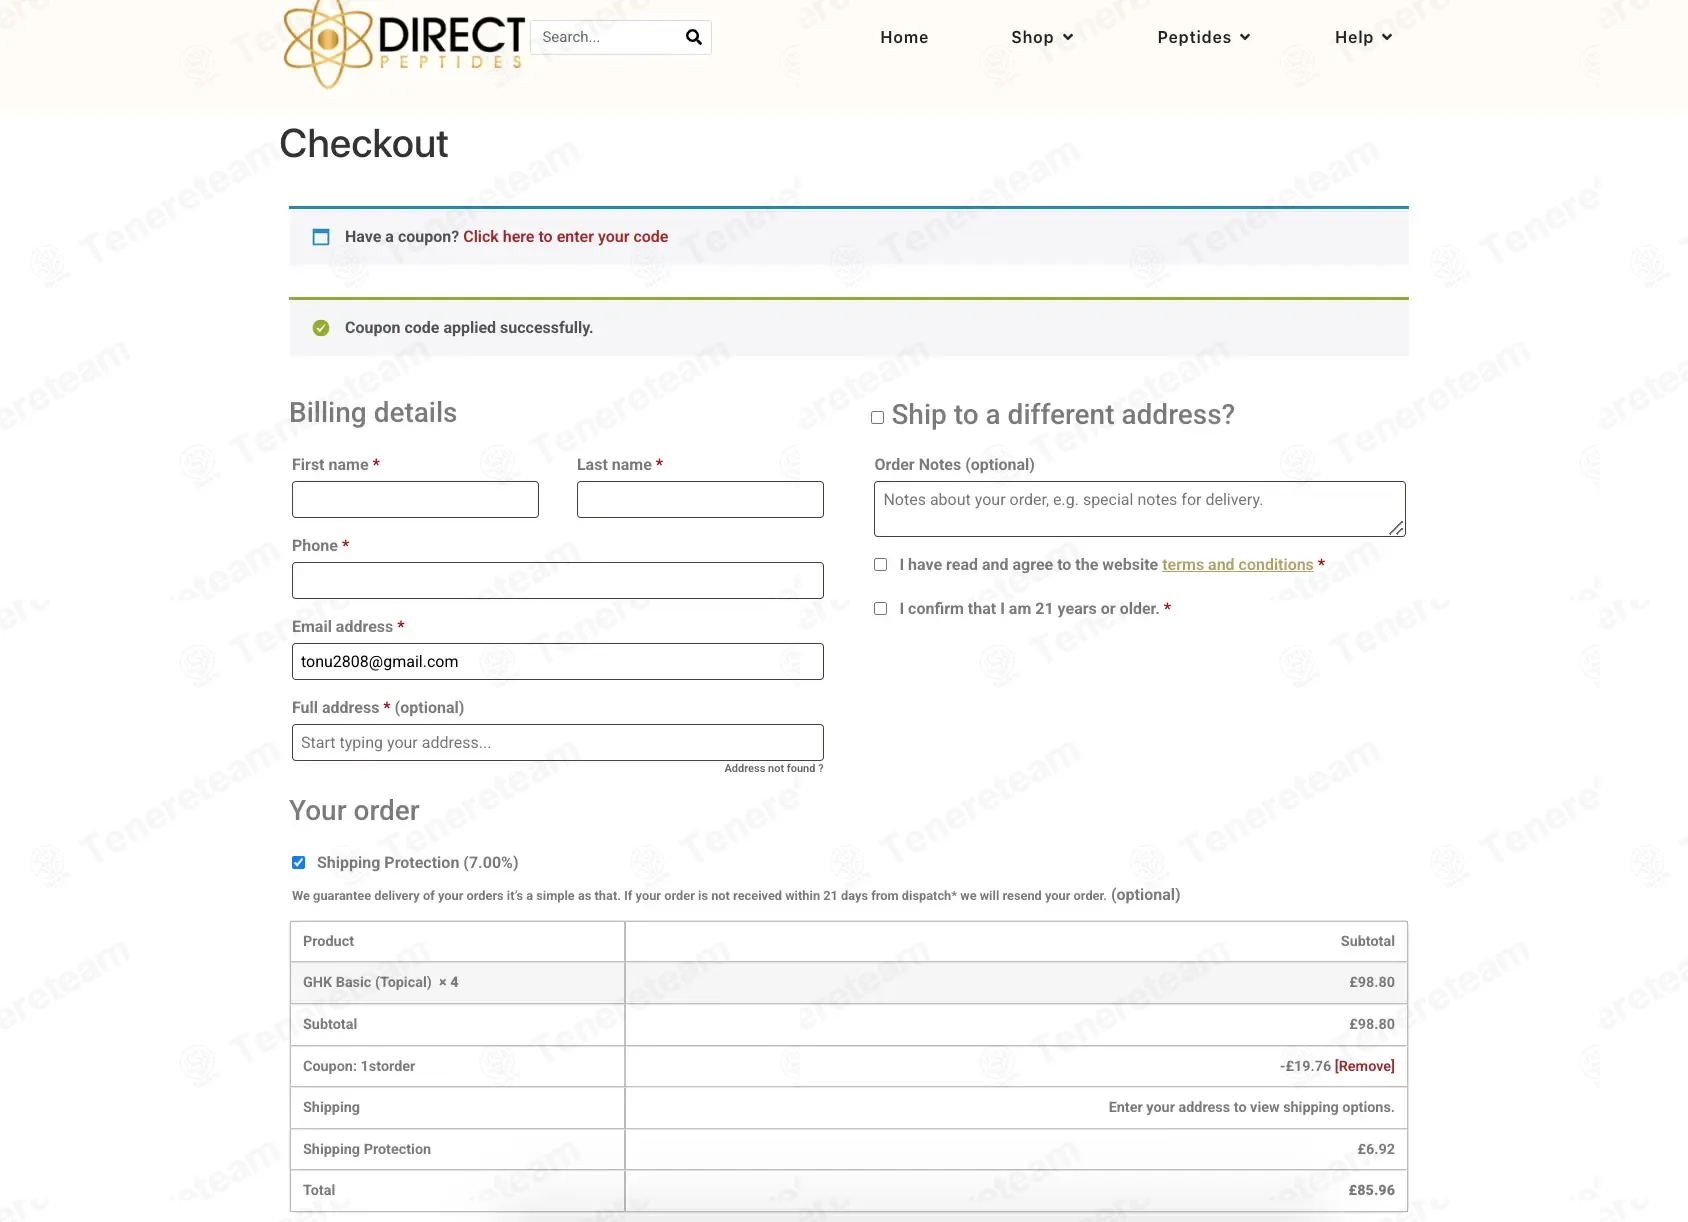Open terms and conditions link
The height and width of the screenshot is (1222, 1688).
[1237, 565]
